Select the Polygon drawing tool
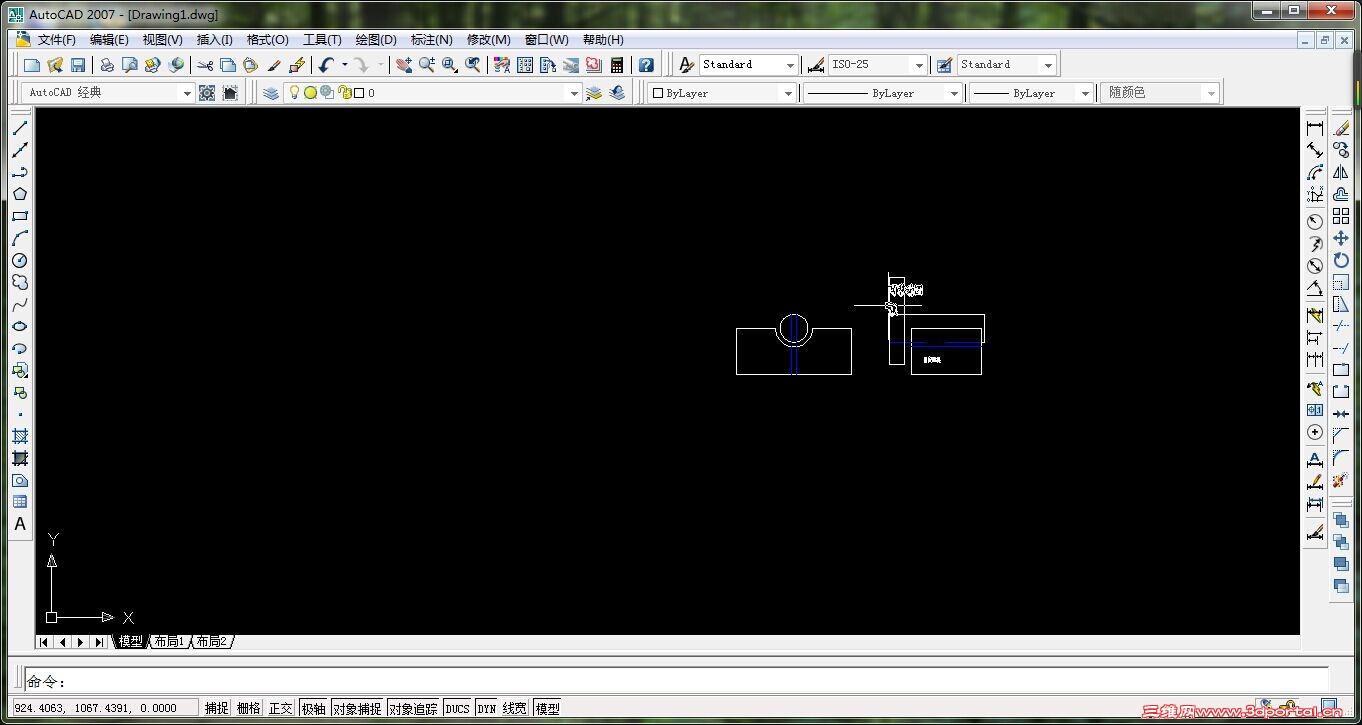 [x=20, y=194]
